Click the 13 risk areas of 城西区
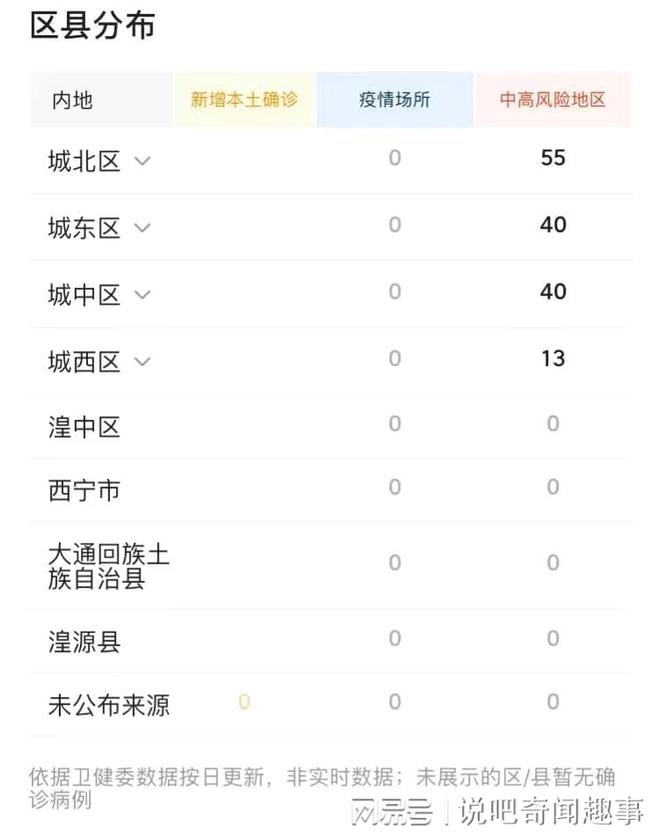Screen dimensions: 660x840 click(553, 358)
